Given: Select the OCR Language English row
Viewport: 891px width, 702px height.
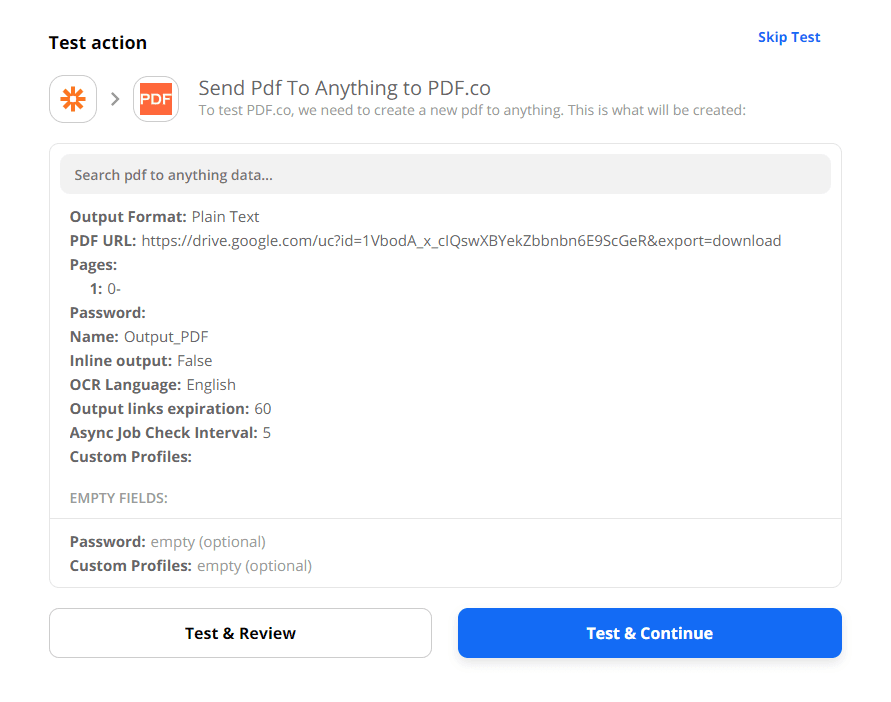Looking at the screenshot, I should [153, 385].
